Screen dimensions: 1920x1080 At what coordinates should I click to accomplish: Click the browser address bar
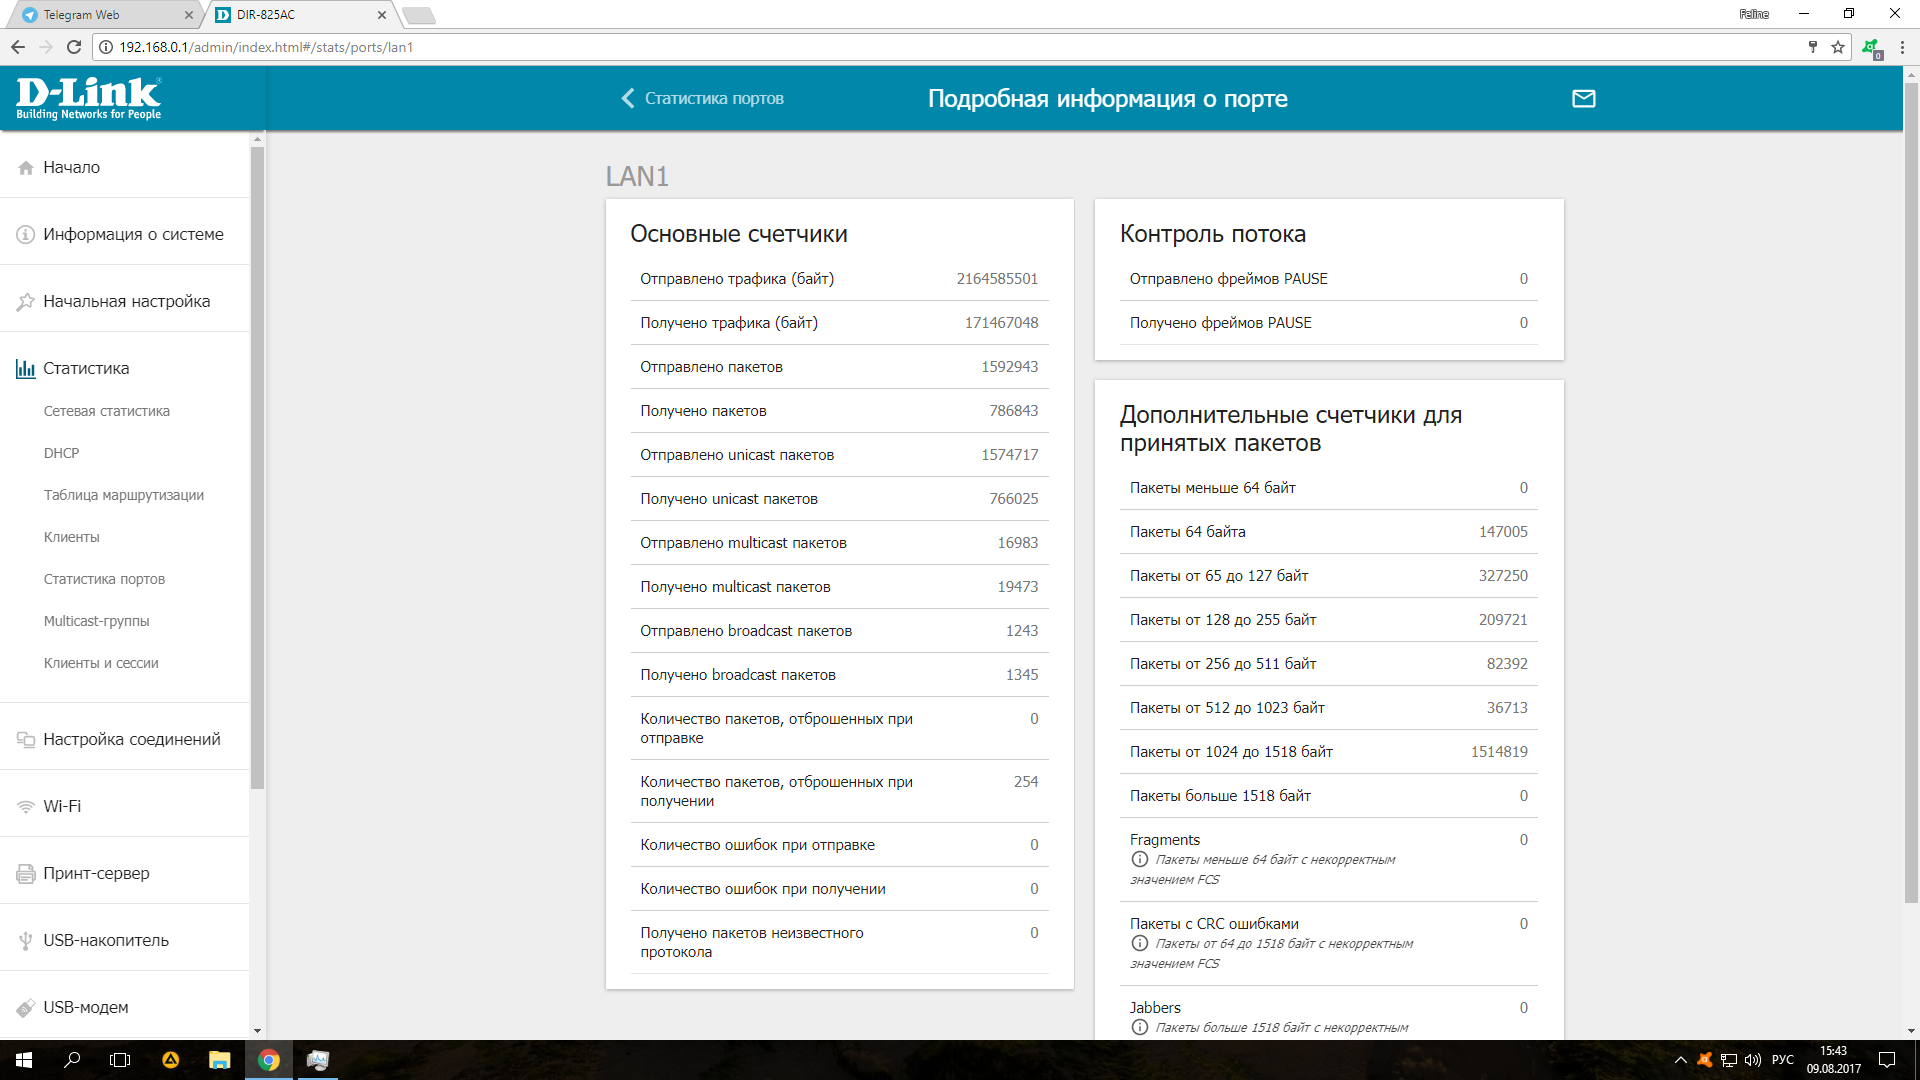click(900, 47)
